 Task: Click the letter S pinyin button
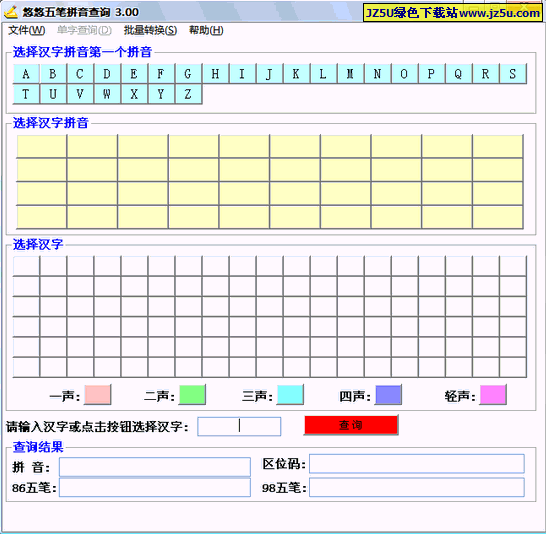[513, 74]
